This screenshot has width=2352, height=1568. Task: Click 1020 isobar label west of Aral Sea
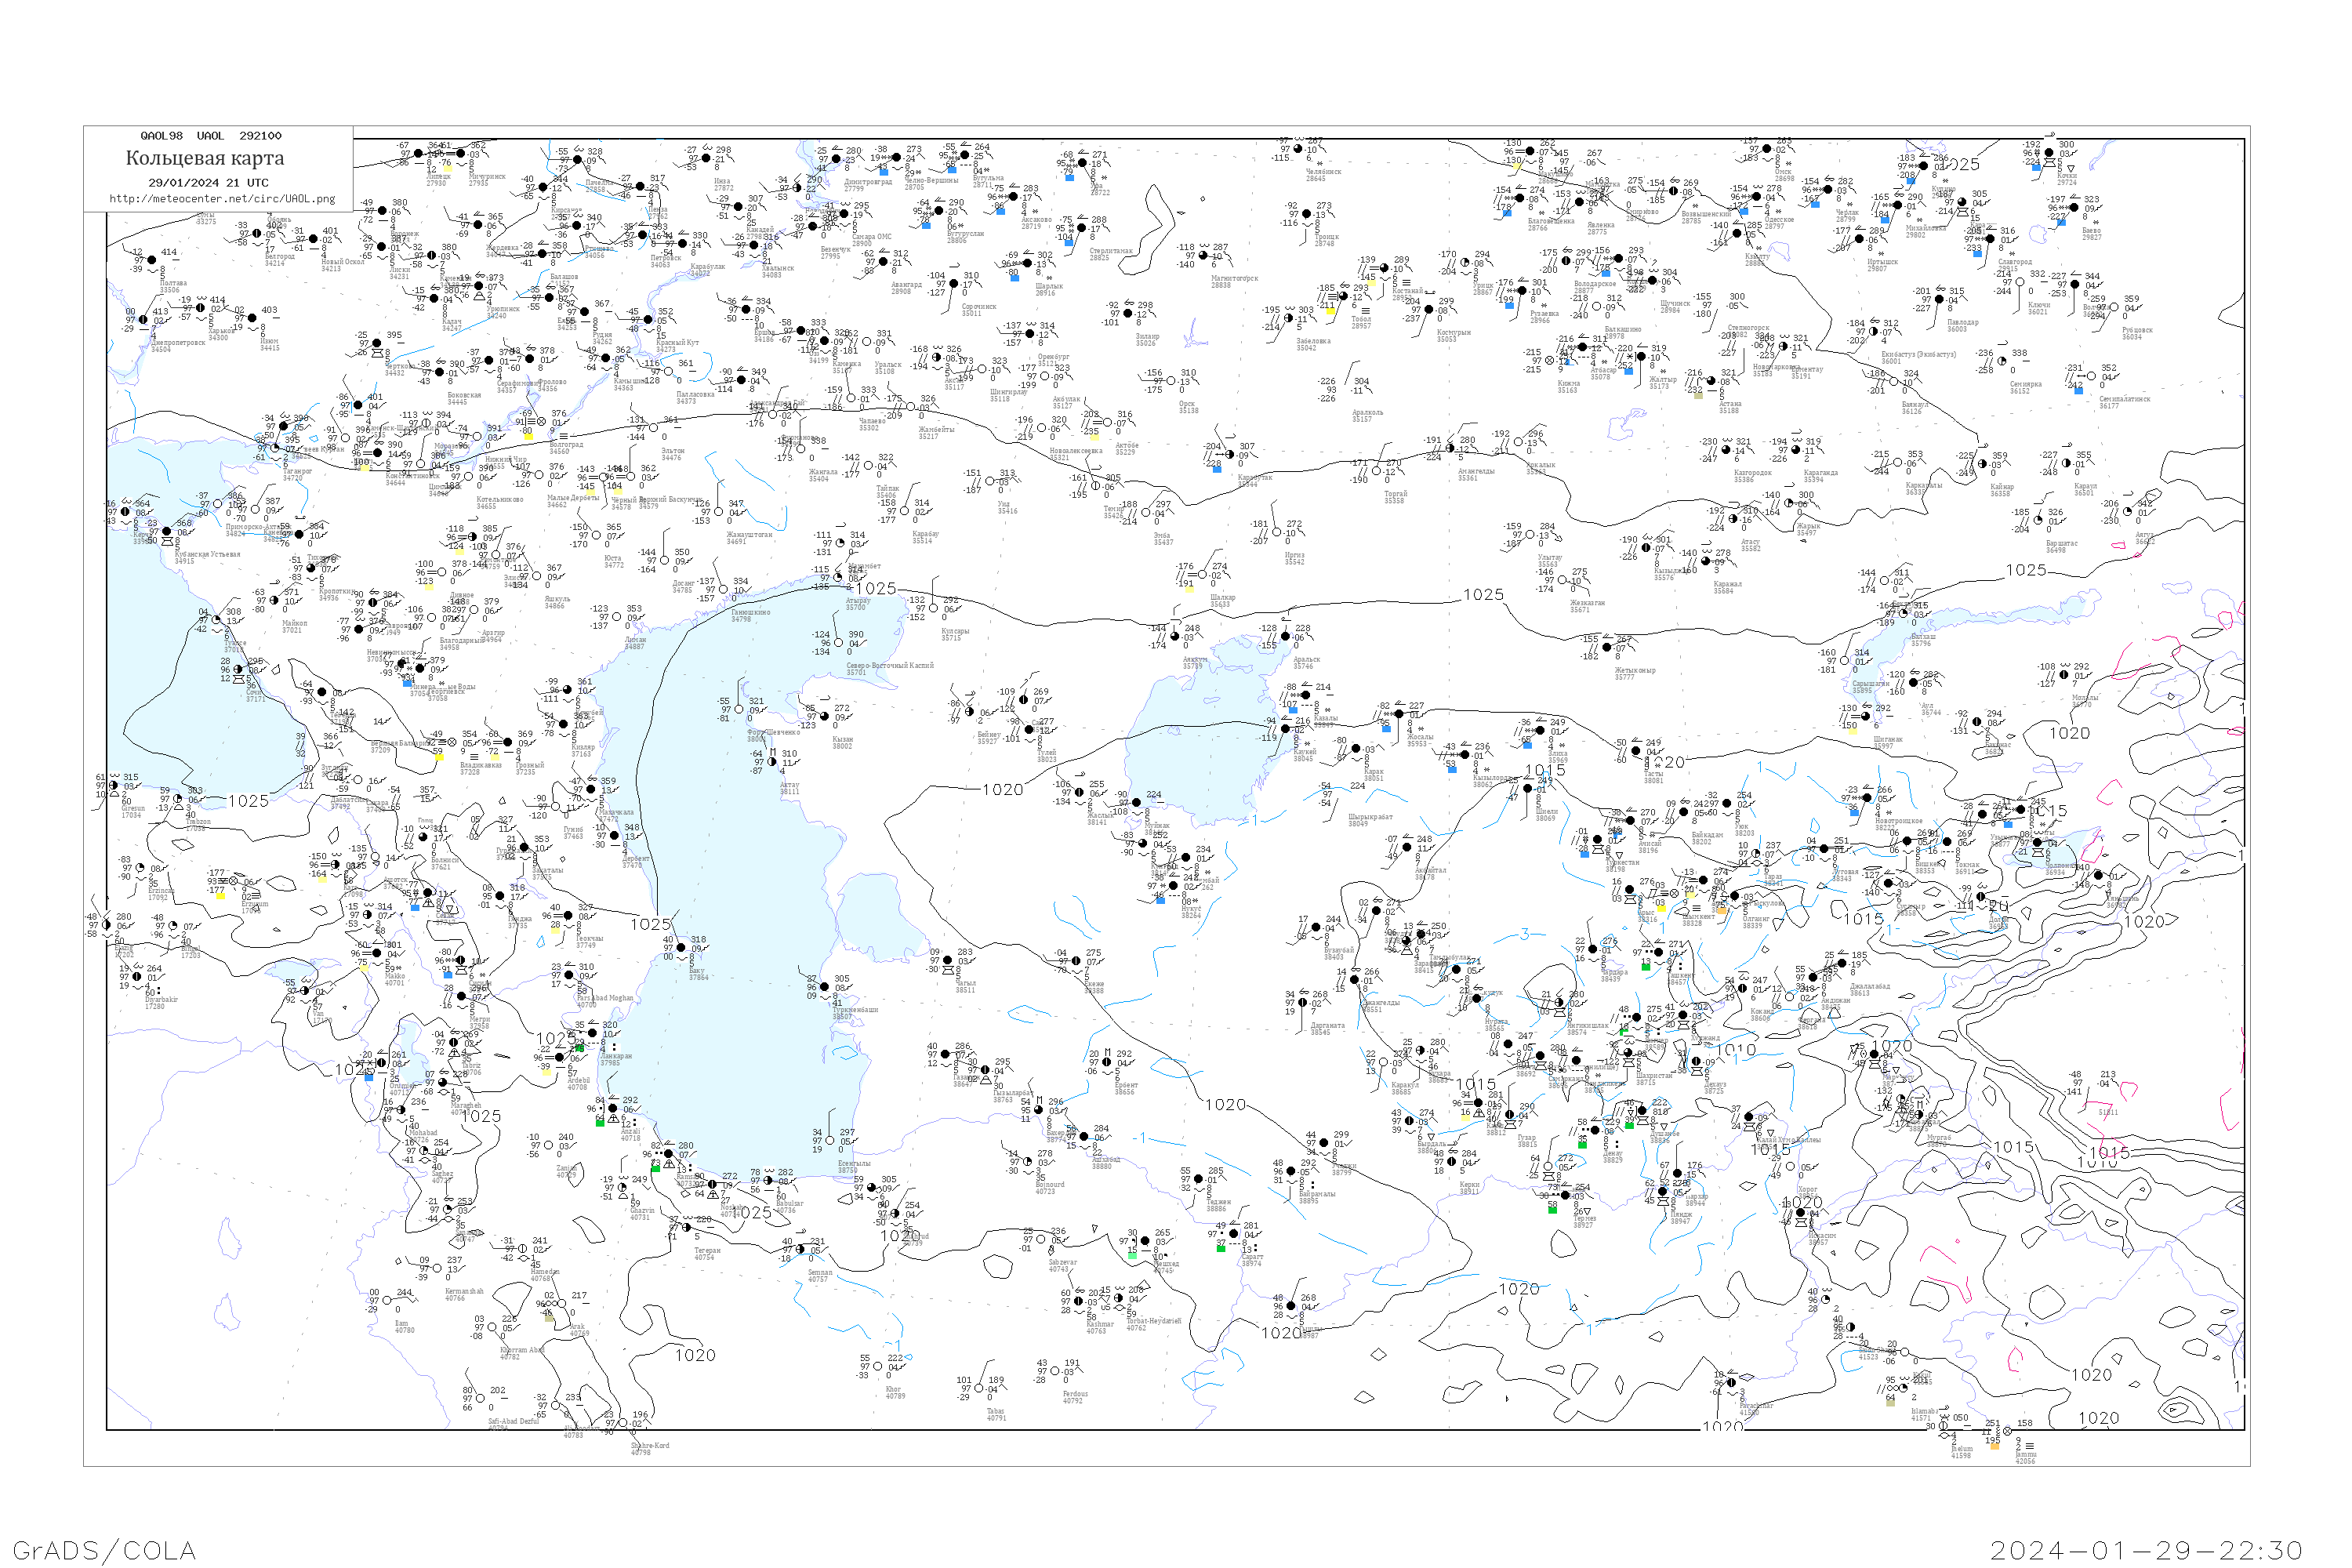coord(1002,790)
